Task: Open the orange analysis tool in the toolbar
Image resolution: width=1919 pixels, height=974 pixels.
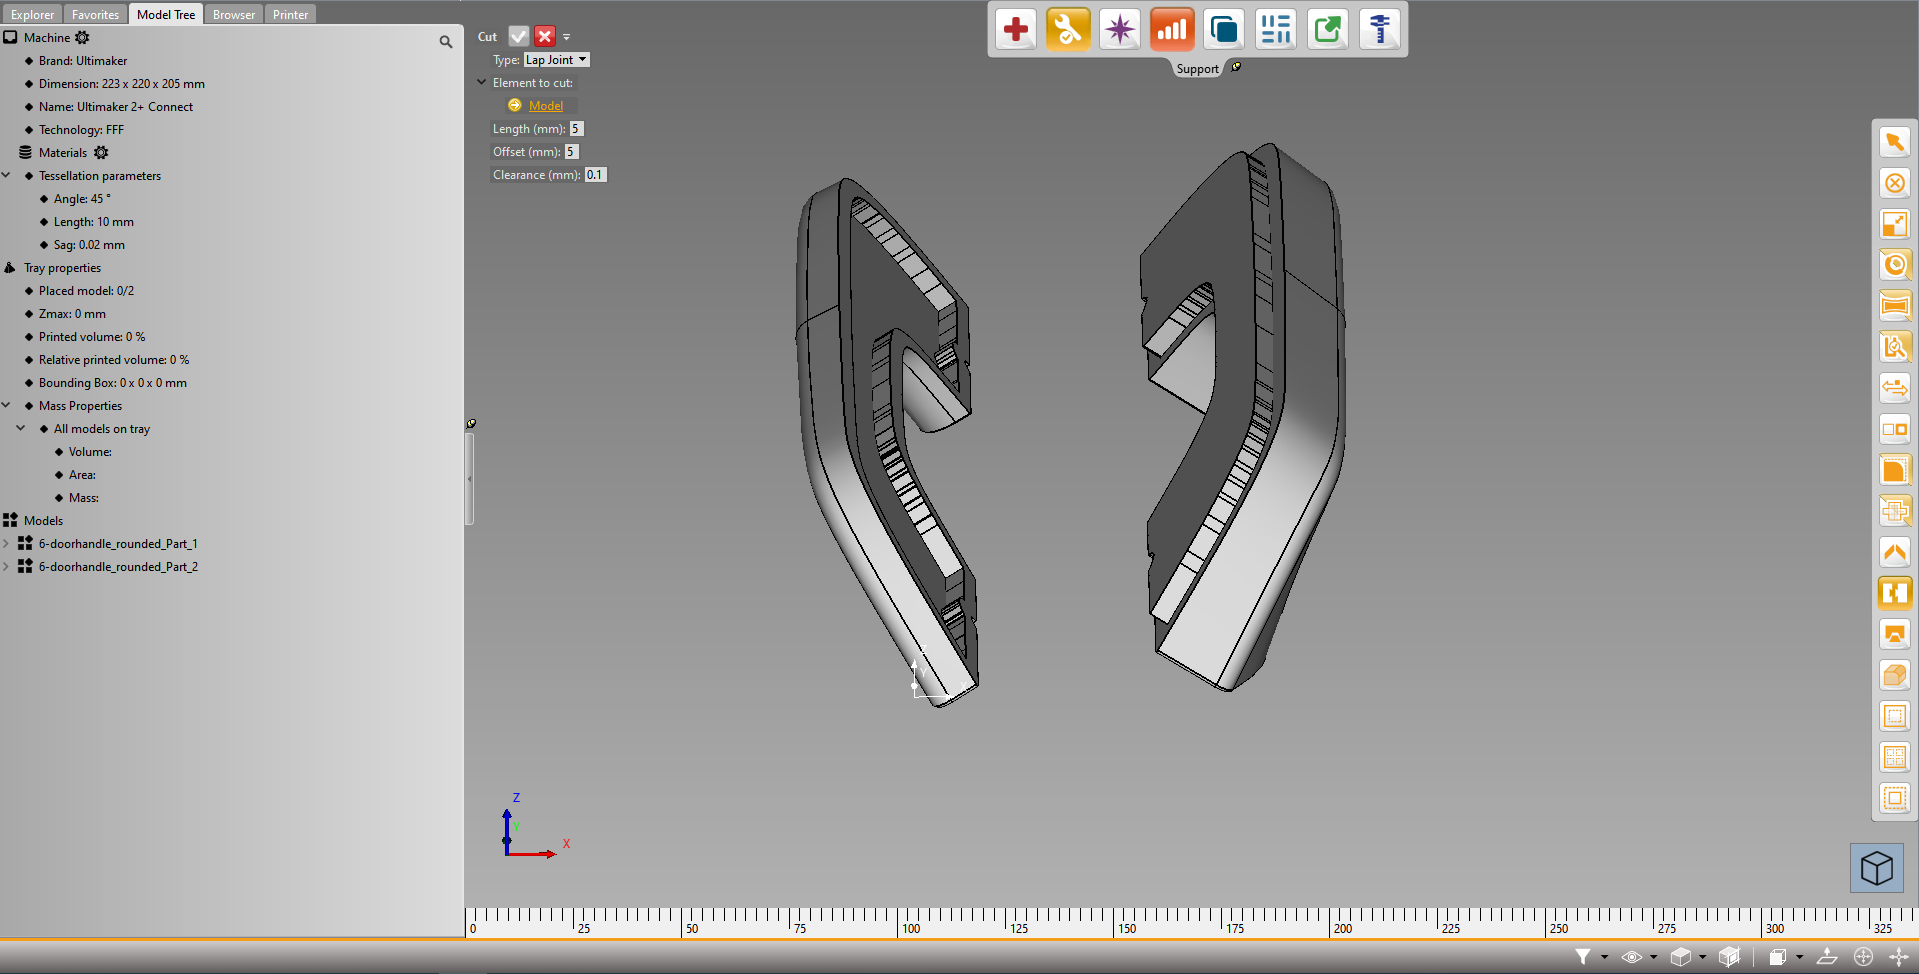Action: coord(1171,29)
